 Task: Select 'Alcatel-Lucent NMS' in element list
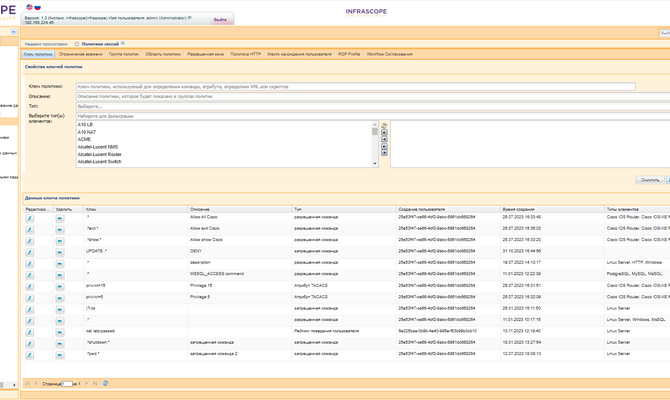click(99, 146)
